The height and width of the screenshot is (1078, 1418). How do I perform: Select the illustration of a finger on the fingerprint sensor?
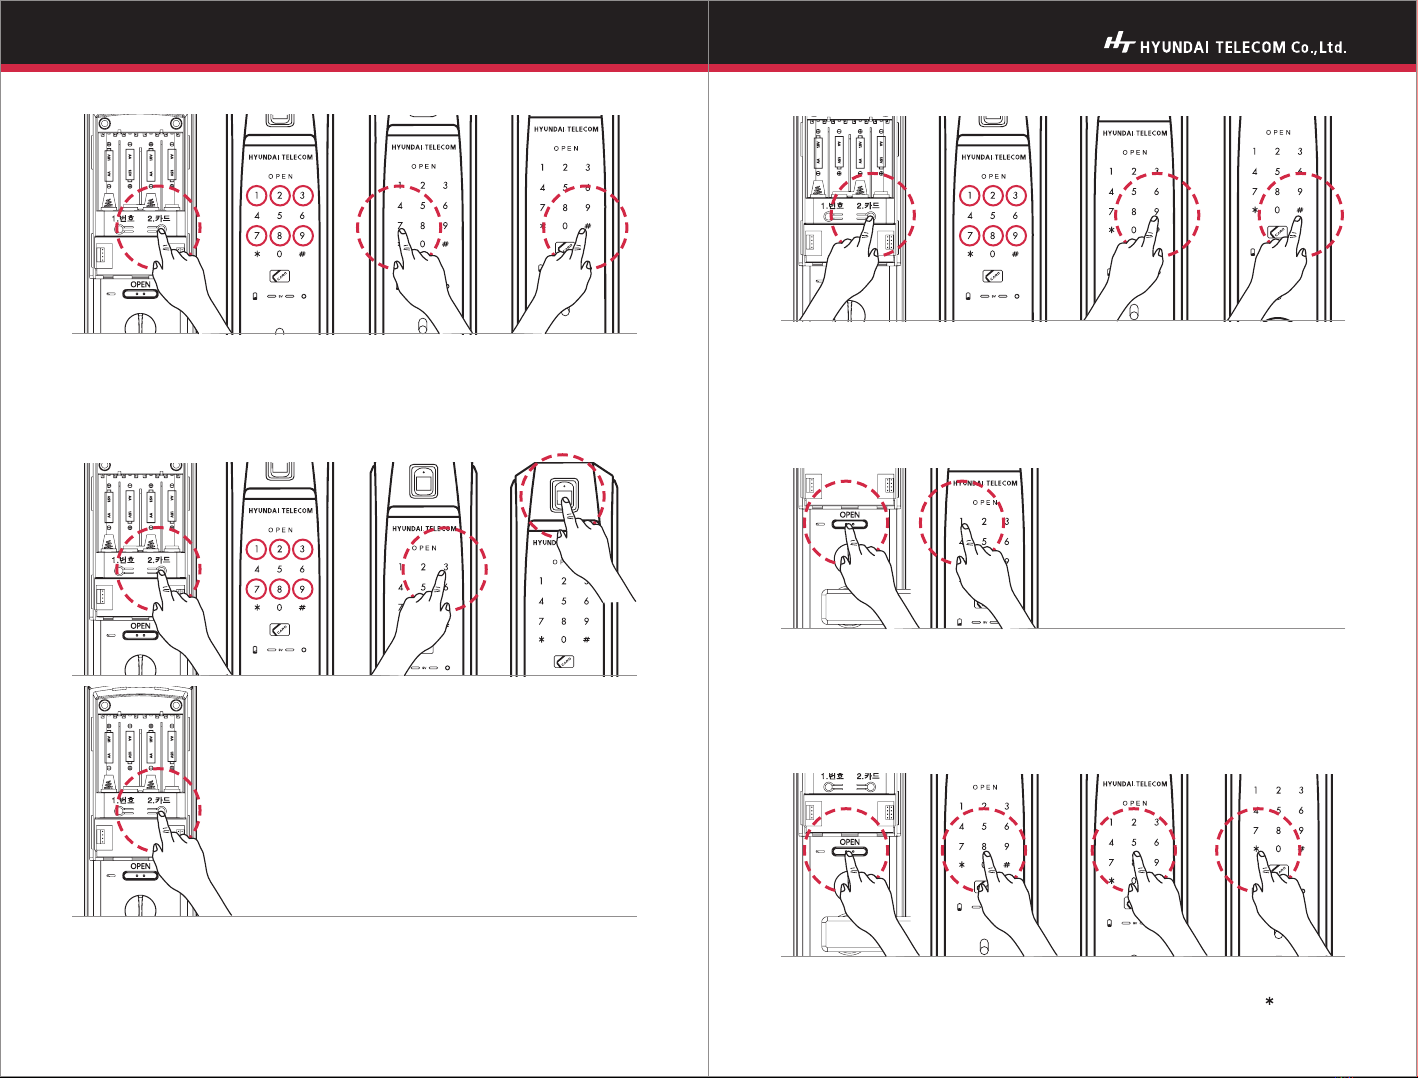coord(574,564)
